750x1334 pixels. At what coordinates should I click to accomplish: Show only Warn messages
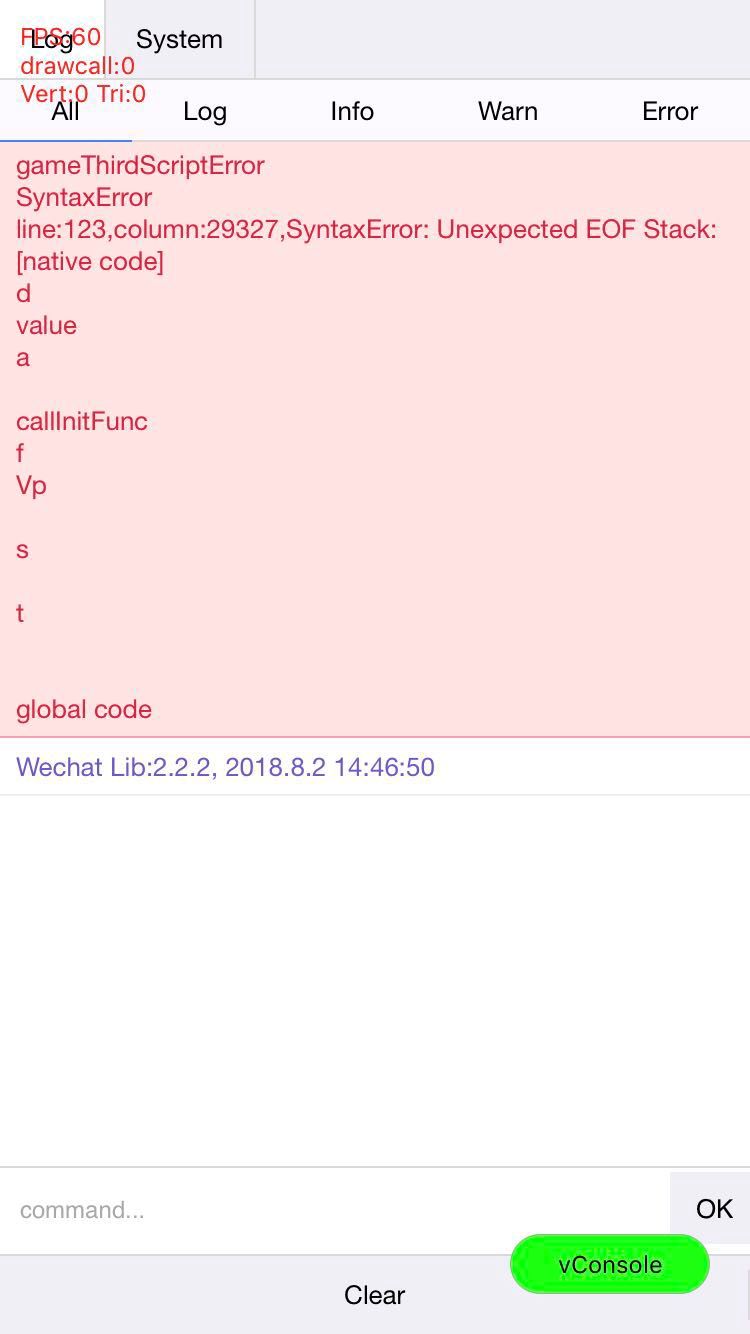(x=508, y=111)
